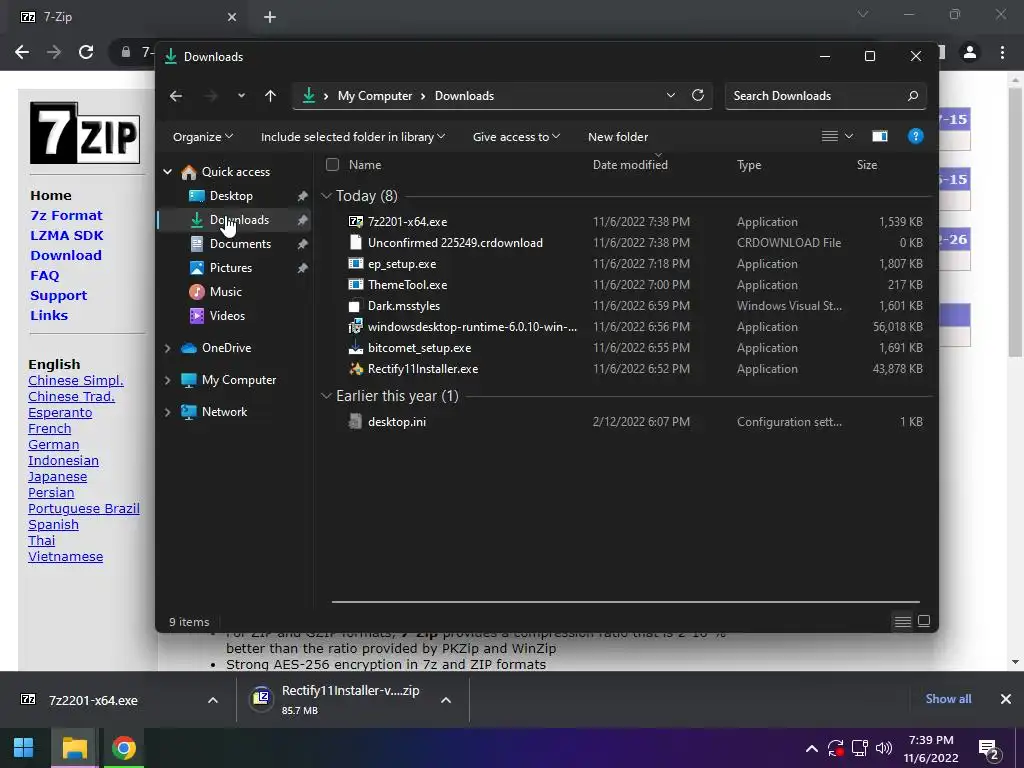Open Chrome profile avatar
The width and height of the screenshot is (1024, 768).
pyautogui.click(x=970, y=52)
